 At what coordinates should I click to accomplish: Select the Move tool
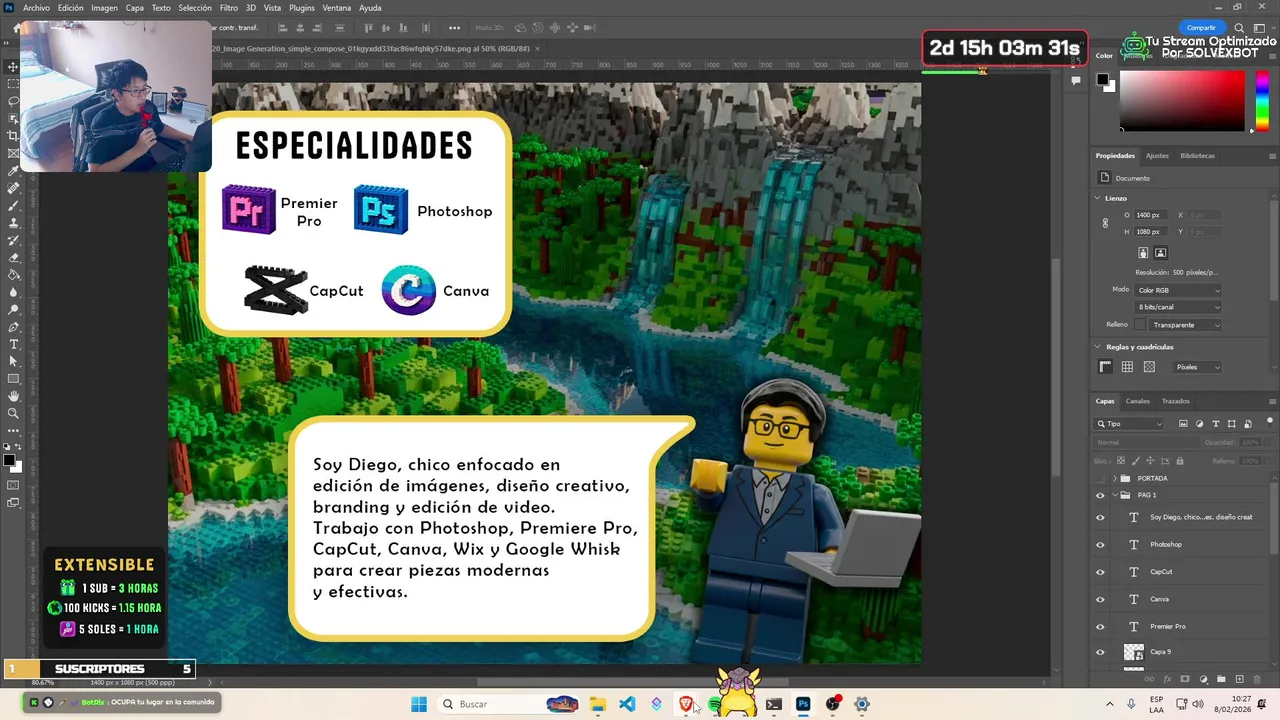(13, 67)
